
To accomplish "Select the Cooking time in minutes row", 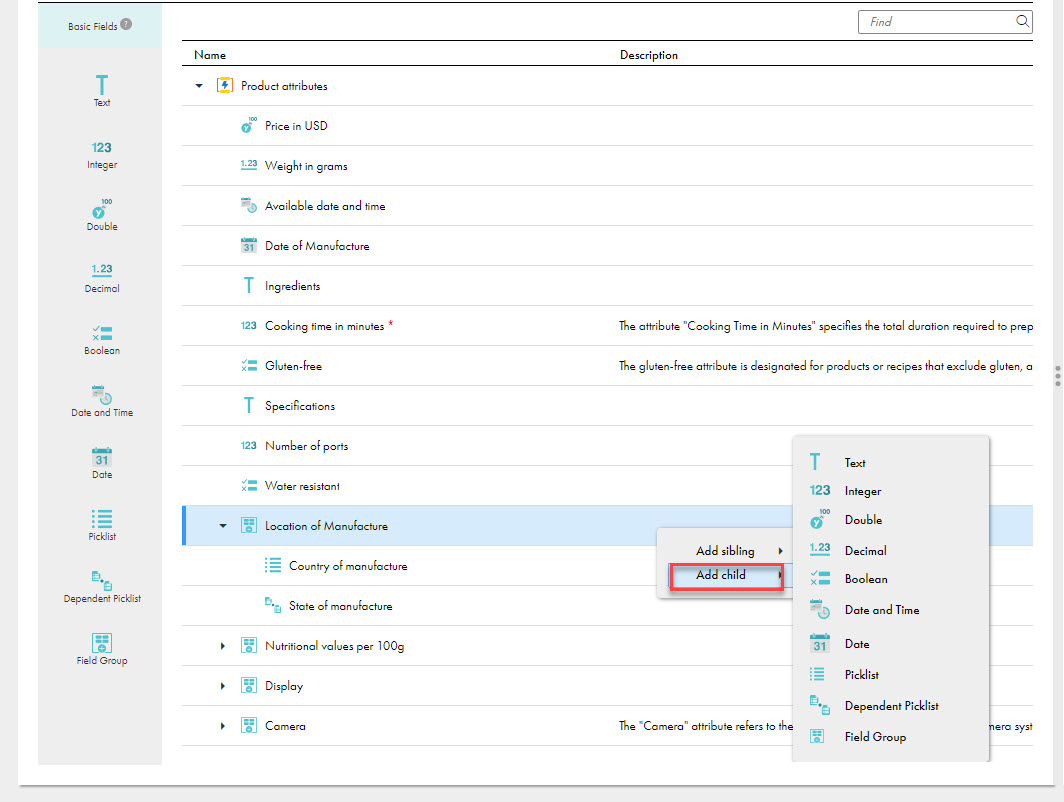I will pos(607,326).
